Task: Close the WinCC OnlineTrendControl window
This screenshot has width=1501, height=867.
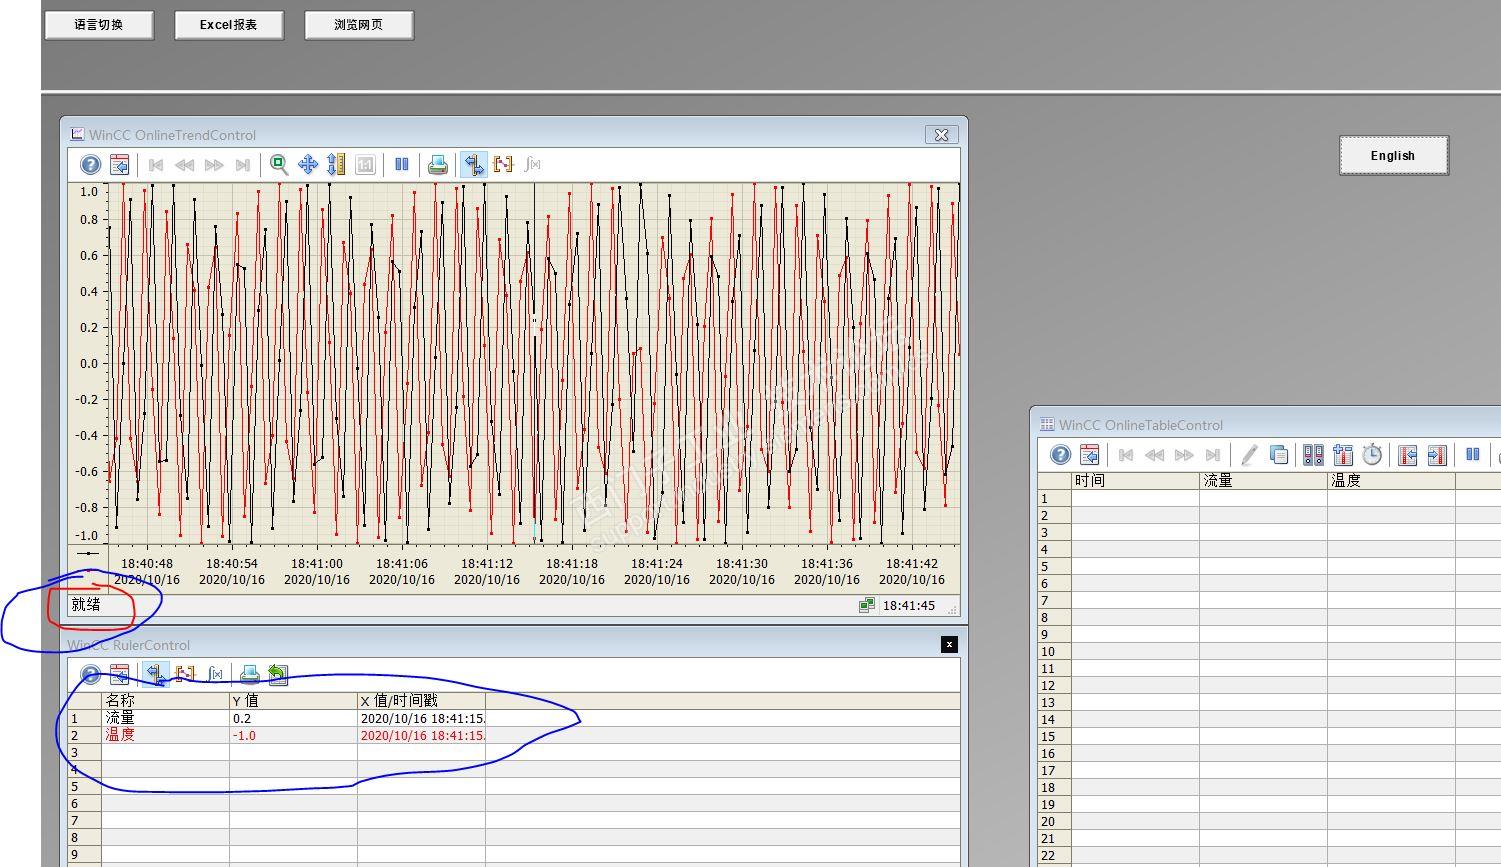Action: pyautogui.click(x=941, y=134)
